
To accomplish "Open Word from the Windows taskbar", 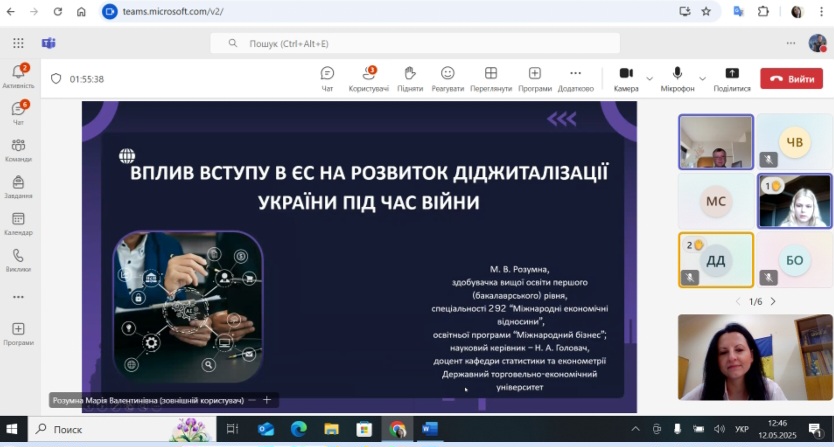I will [429, 429].
